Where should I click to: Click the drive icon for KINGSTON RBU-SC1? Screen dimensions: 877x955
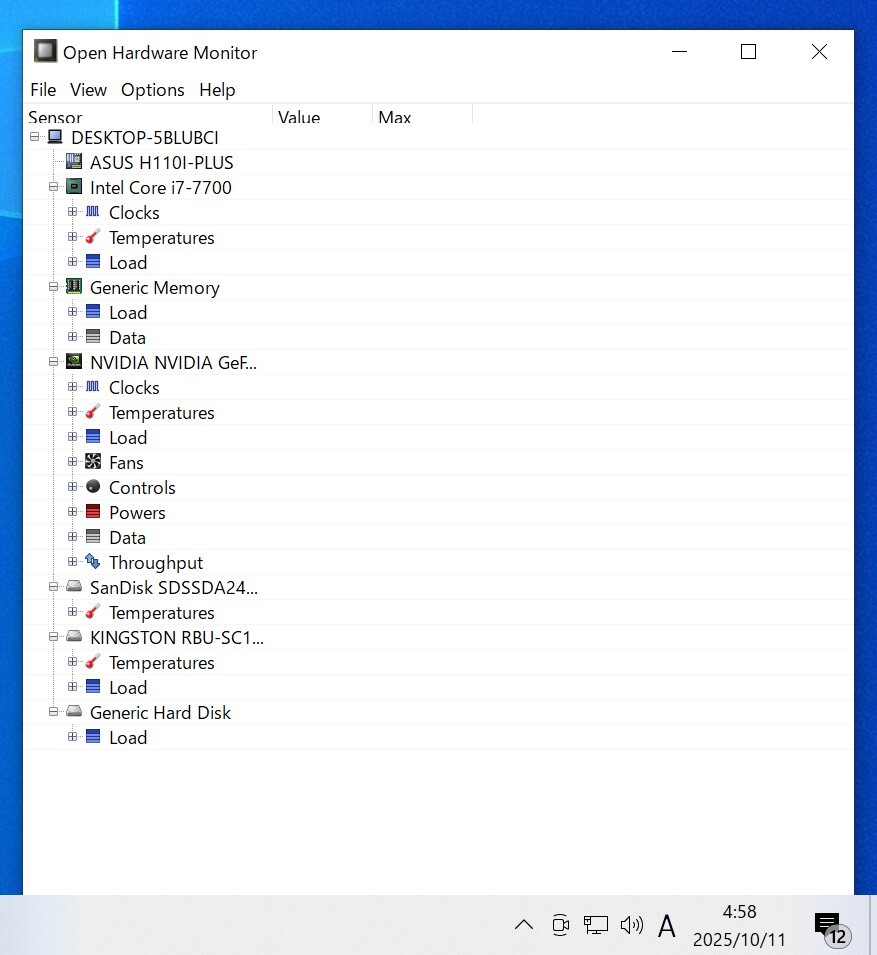point(74,636)
